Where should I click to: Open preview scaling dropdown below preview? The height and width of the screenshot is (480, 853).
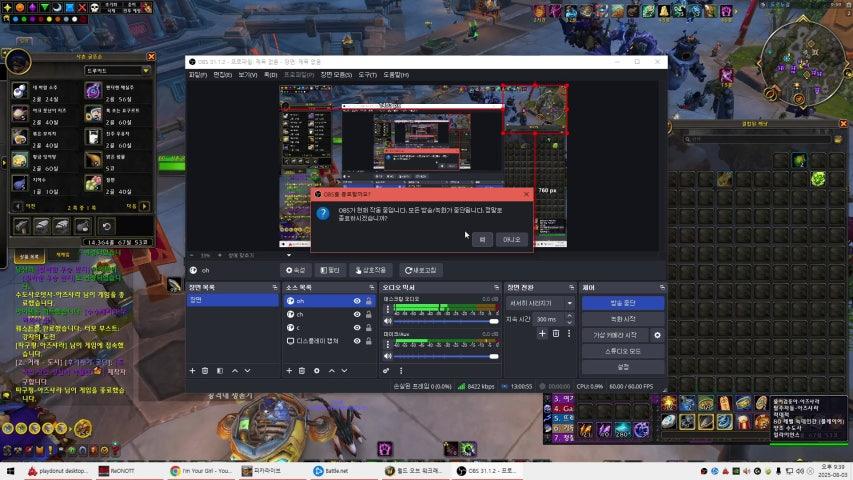[x=289, y=255]
